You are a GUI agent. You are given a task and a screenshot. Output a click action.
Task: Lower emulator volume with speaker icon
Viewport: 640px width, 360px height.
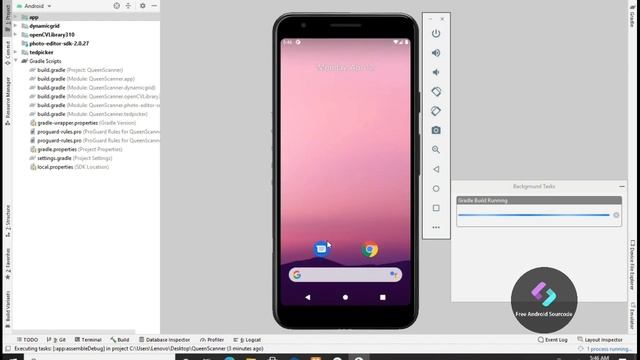(x=436, y=72)
